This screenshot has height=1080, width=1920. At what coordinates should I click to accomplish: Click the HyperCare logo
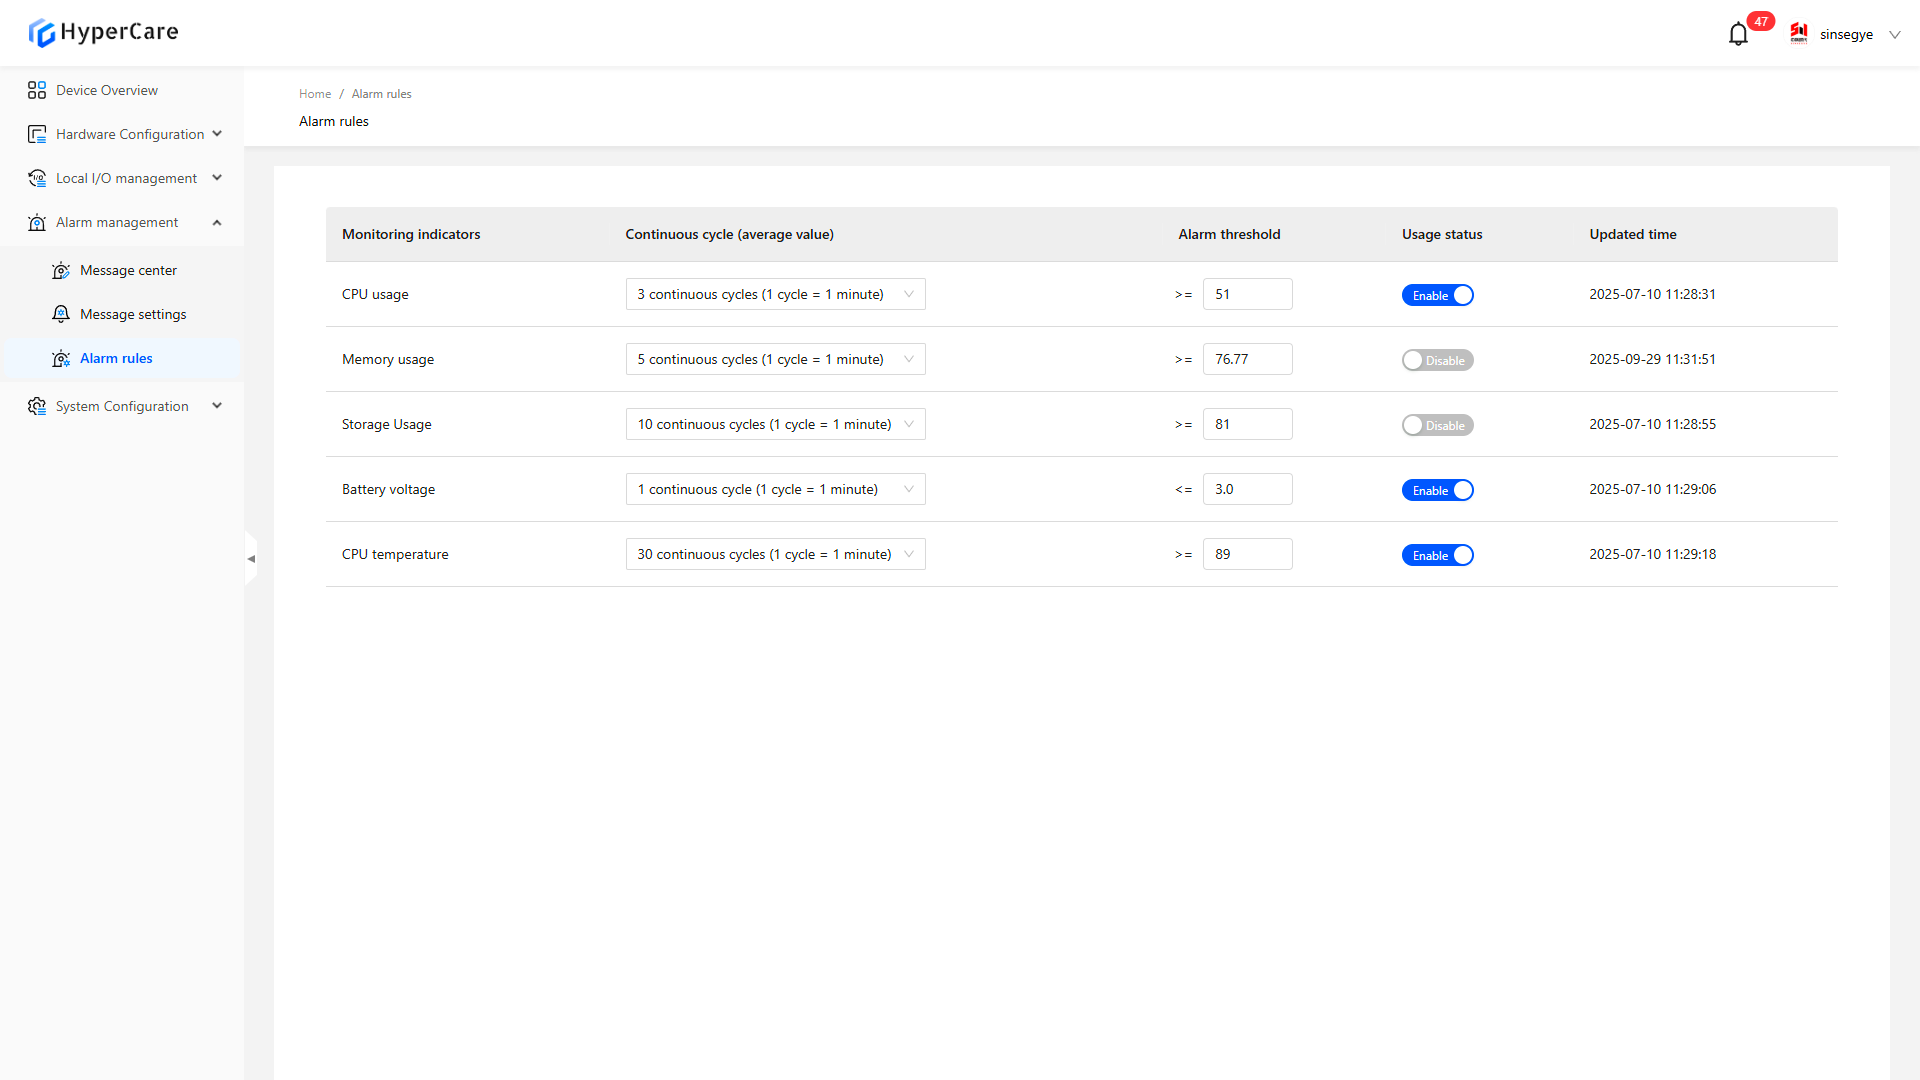103,32
